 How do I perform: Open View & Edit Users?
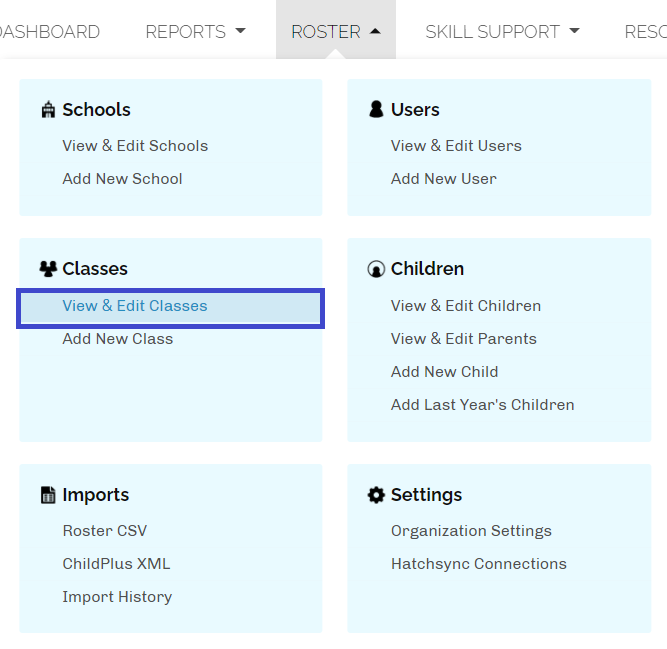pos(456,146)
